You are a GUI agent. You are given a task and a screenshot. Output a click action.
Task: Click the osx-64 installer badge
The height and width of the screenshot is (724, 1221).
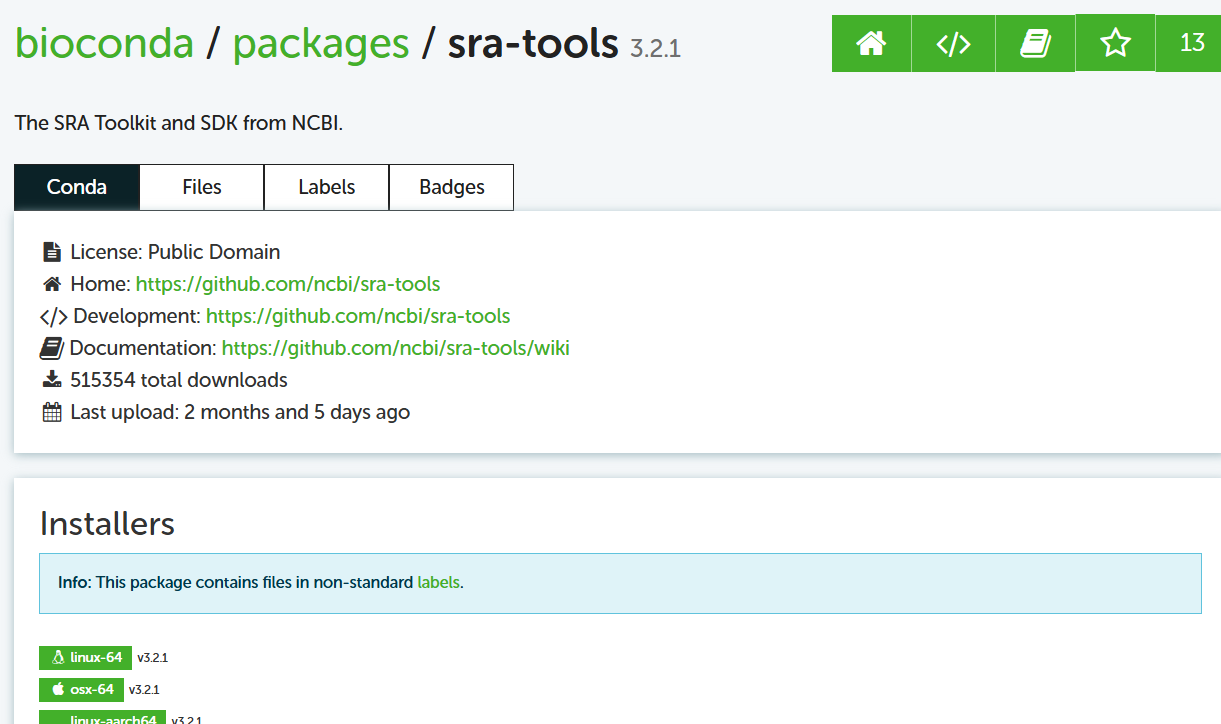click(82, 690)
